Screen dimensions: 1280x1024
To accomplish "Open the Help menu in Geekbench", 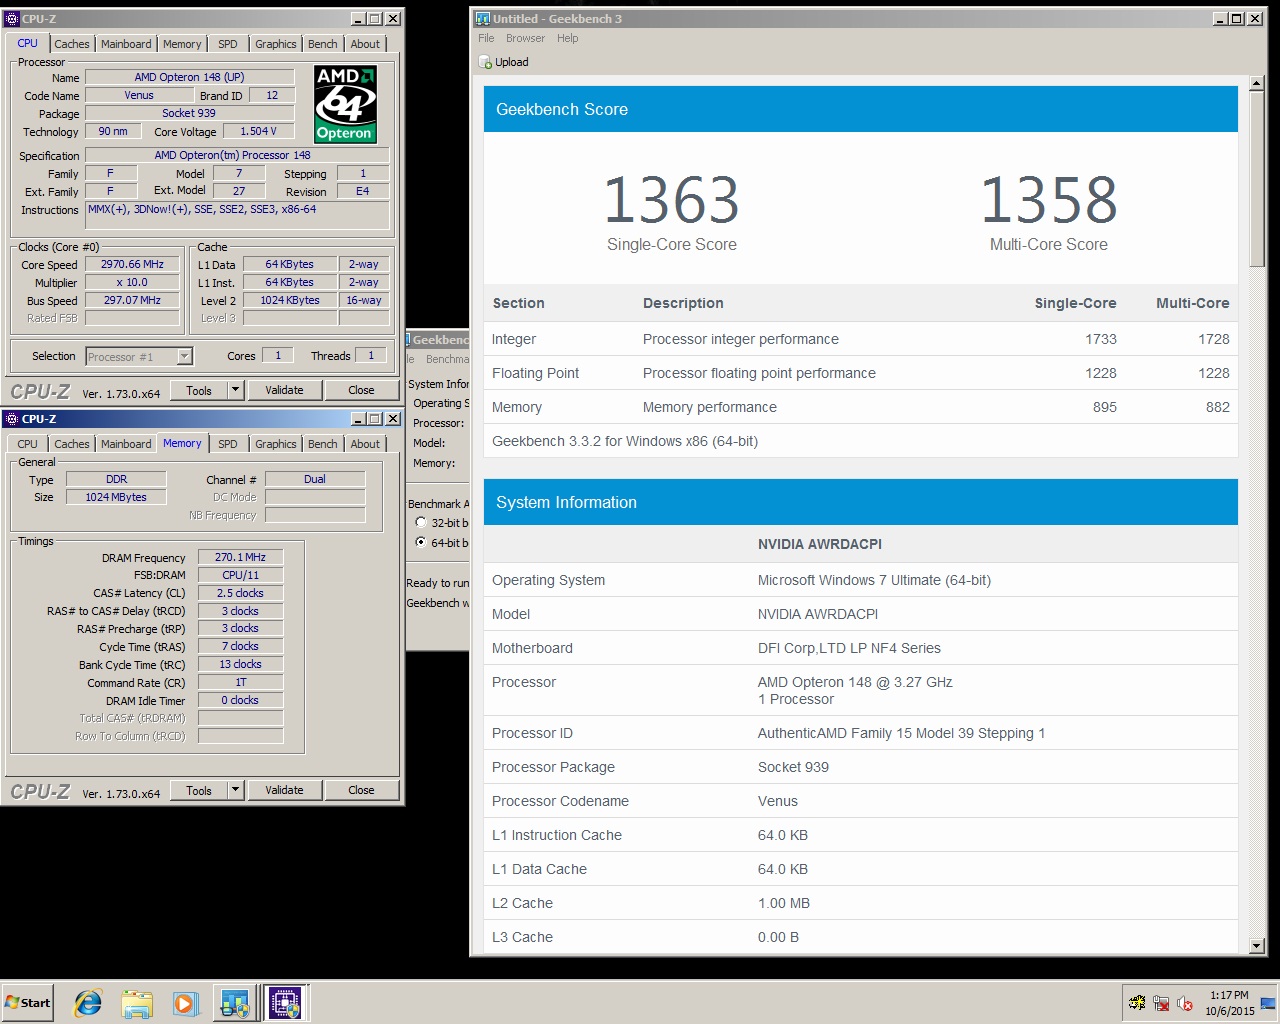I will (568, 38).
